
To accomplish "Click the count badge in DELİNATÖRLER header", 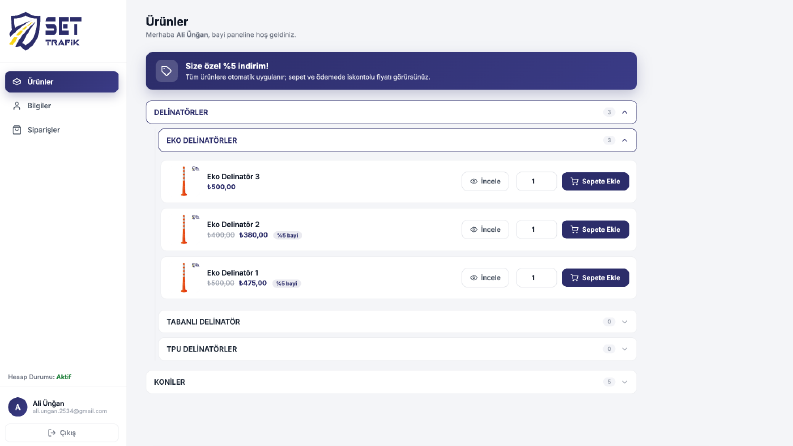I will click(x=609, y=112).
